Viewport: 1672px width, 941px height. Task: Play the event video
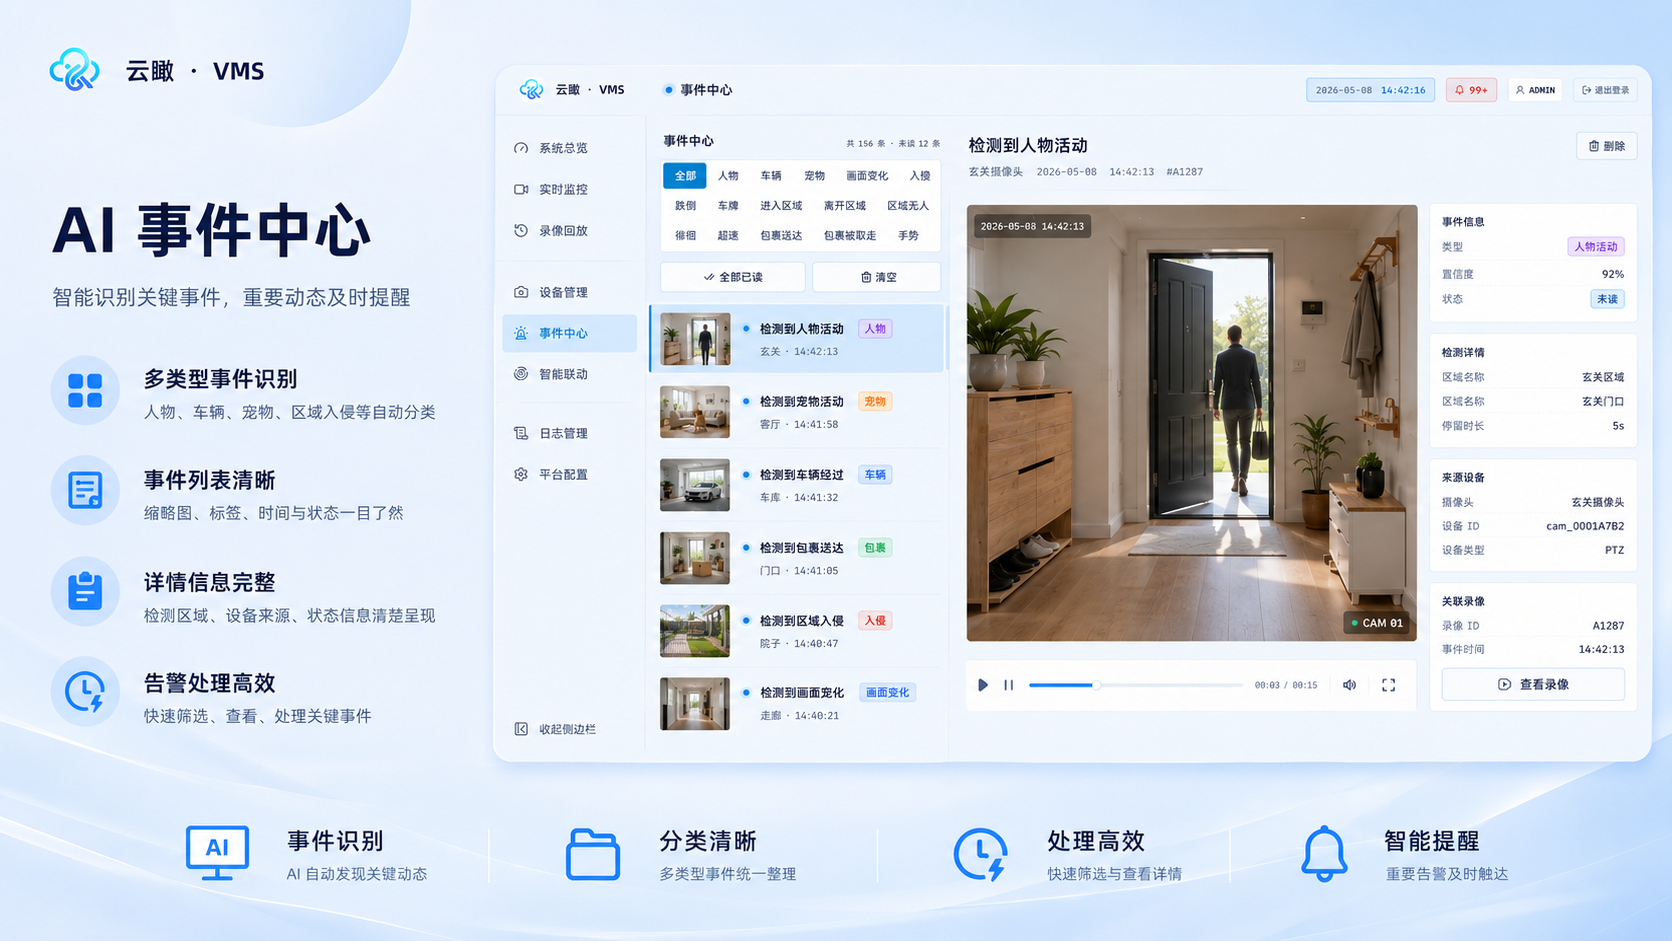point(983,685)
